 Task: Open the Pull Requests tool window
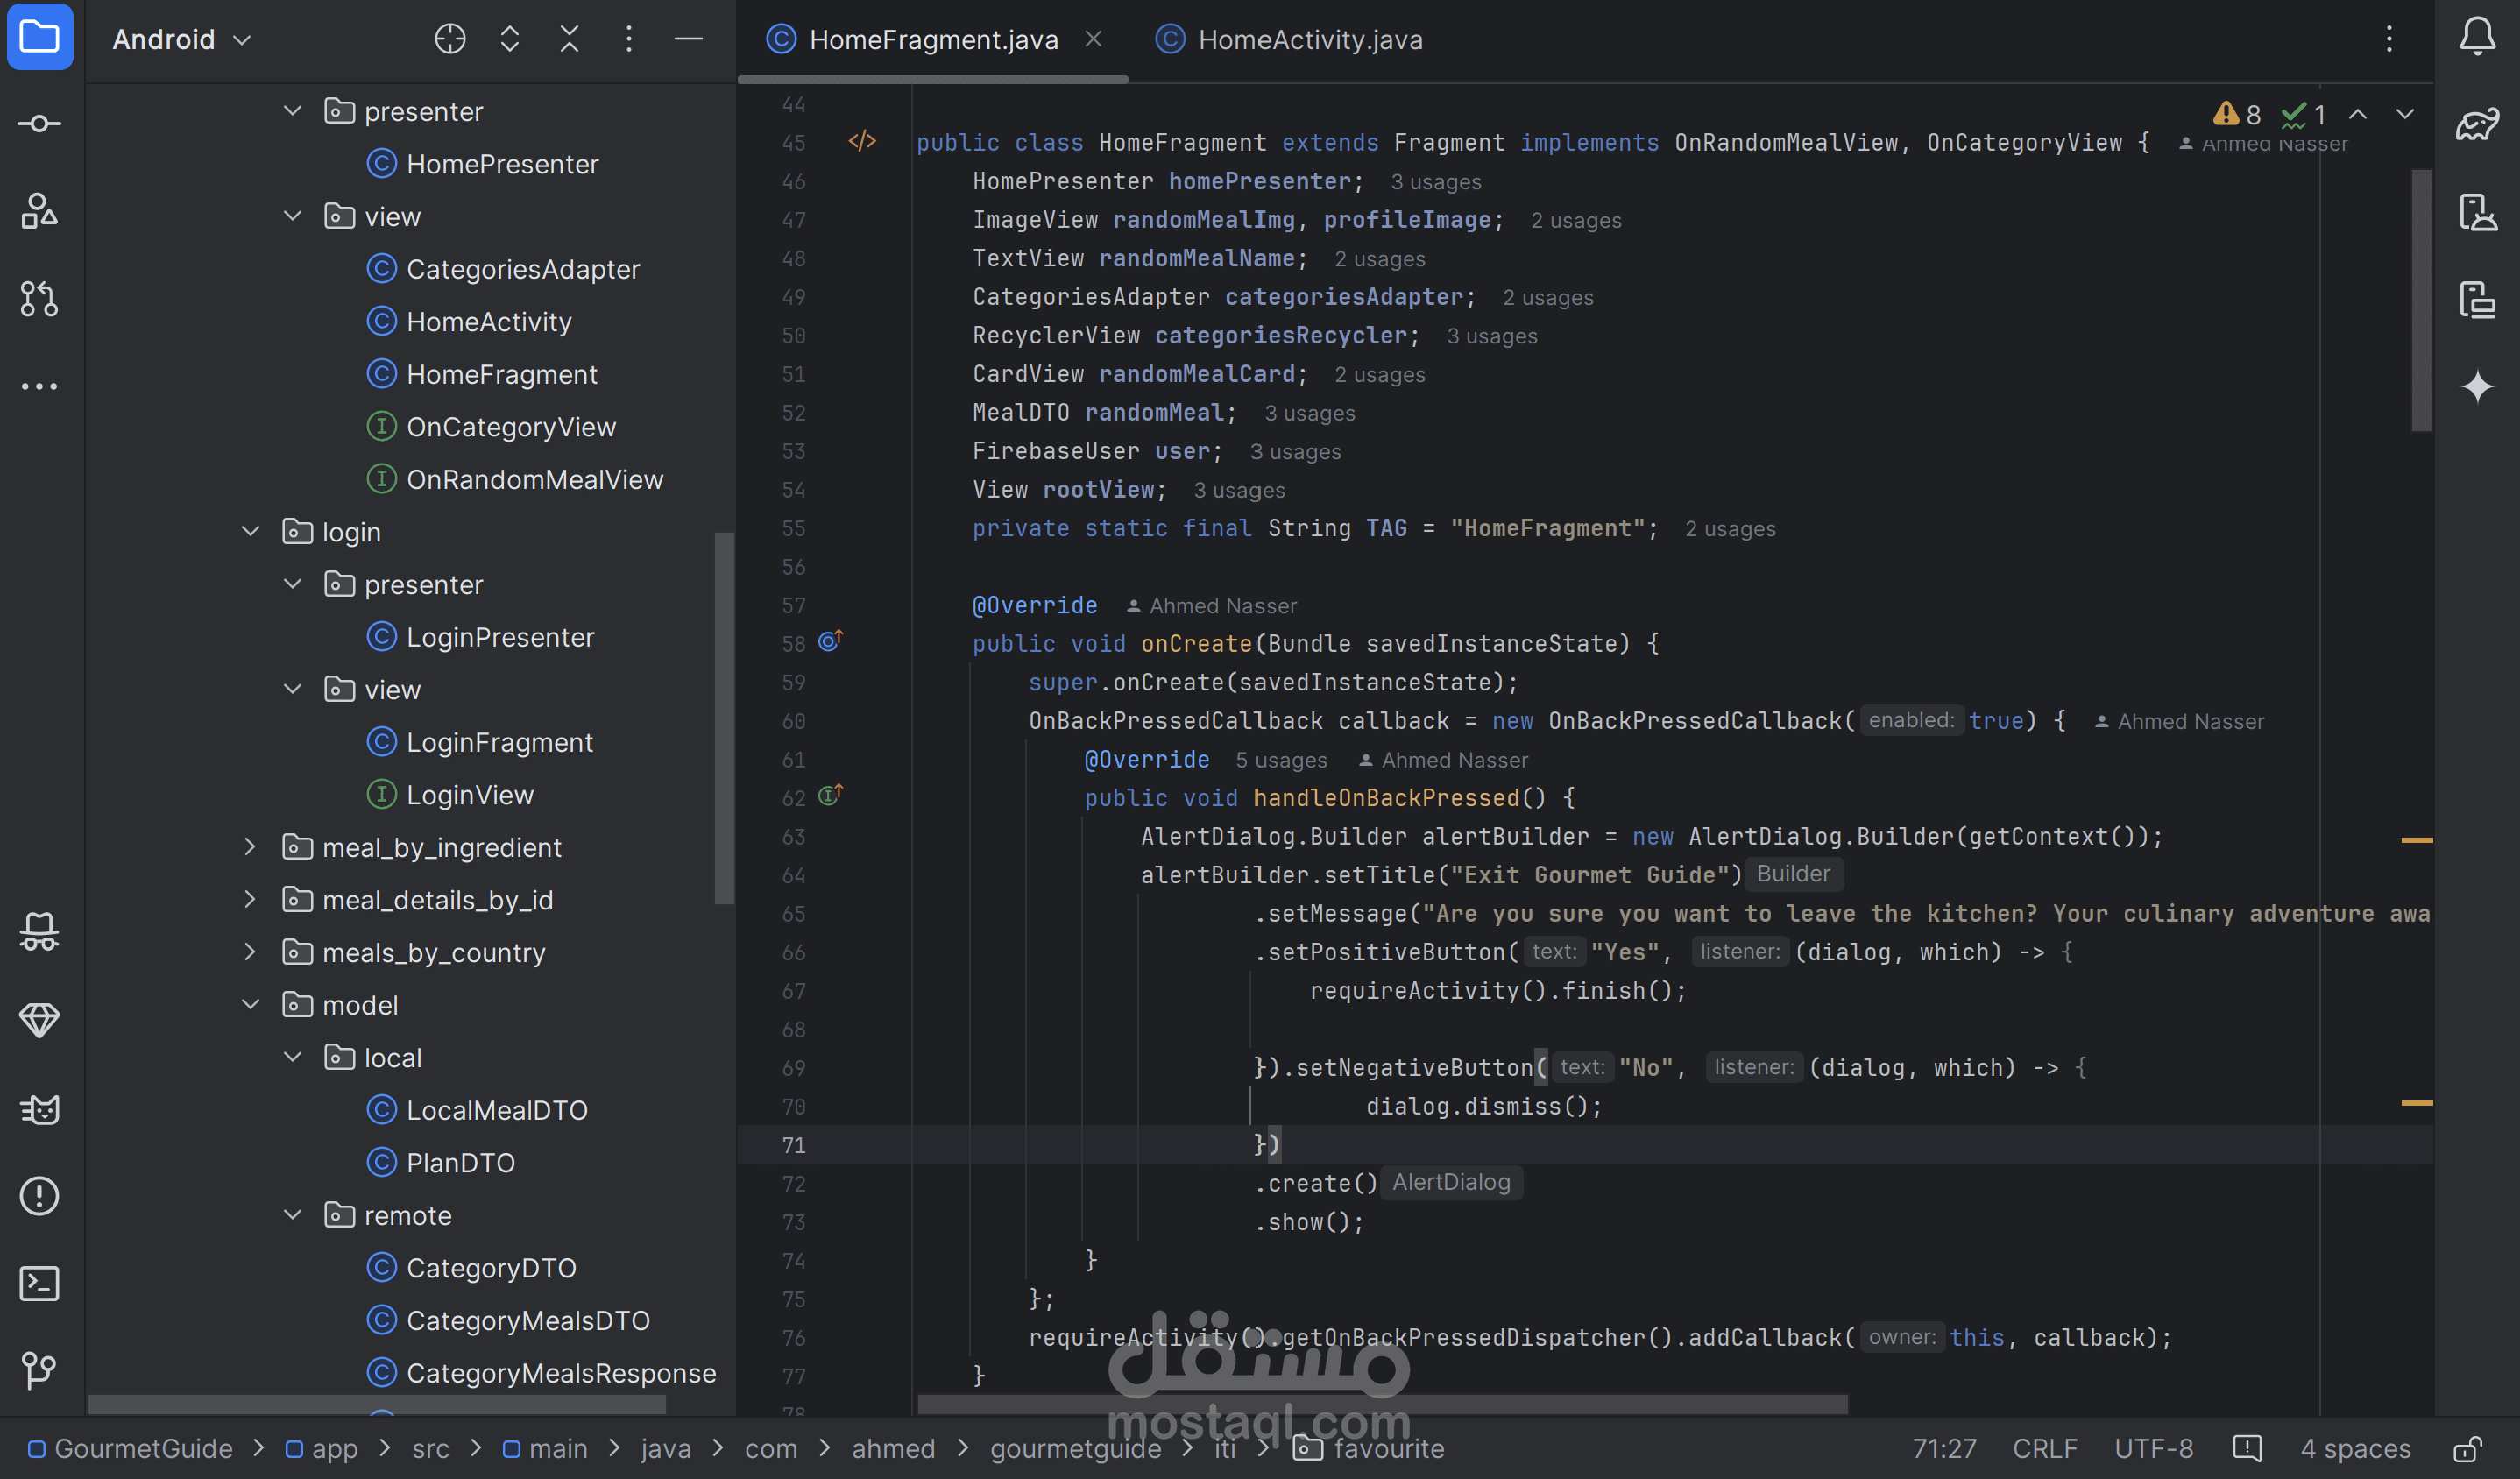(39, 299)
